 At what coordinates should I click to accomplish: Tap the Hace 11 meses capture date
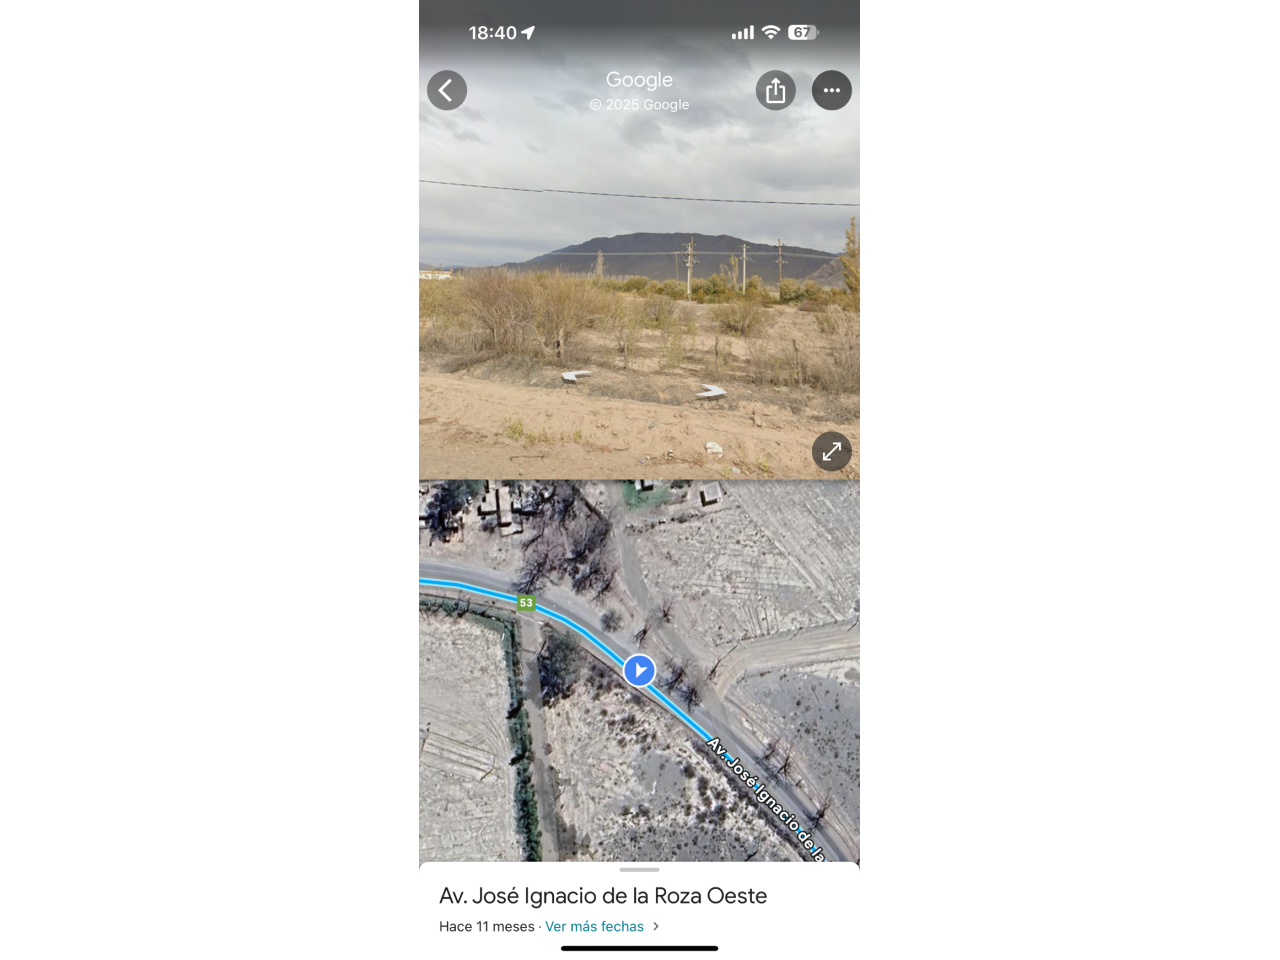(x=486, y=927)
